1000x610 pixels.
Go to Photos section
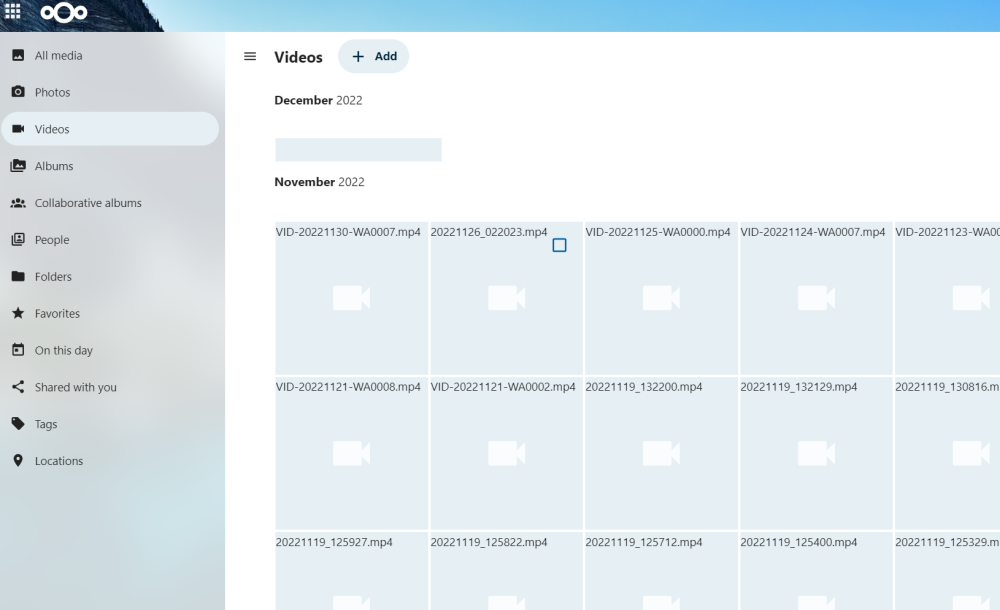click(x=110, y=92)
